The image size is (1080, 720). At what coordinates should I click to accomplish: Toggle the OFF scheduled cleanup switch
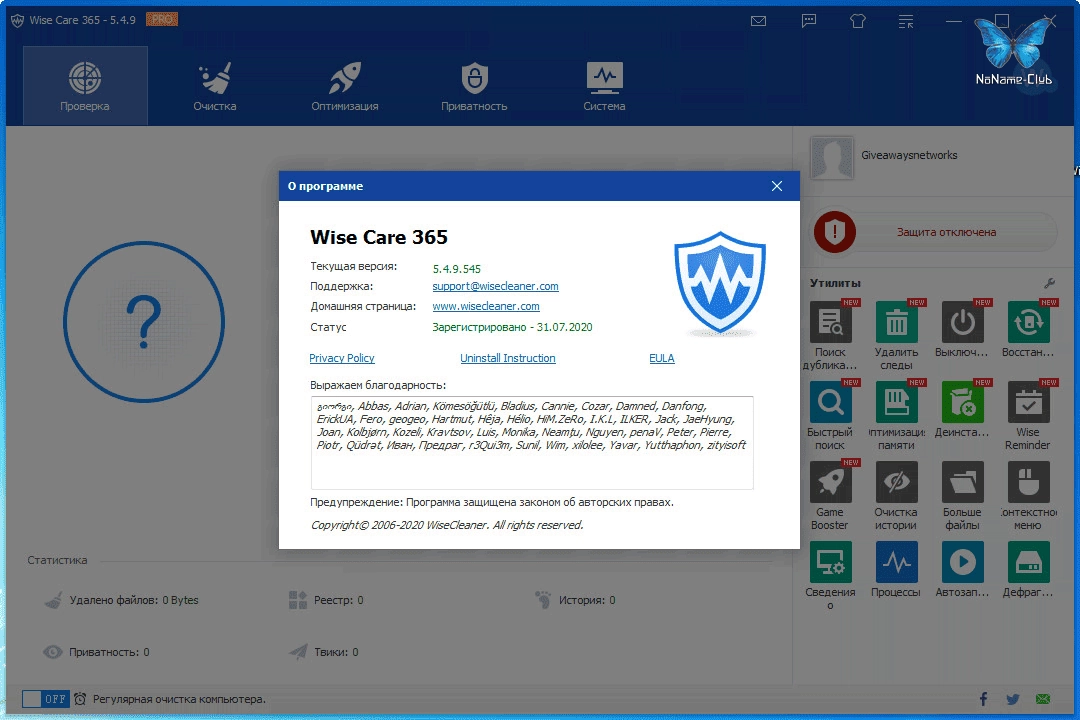tap(45, 699)
